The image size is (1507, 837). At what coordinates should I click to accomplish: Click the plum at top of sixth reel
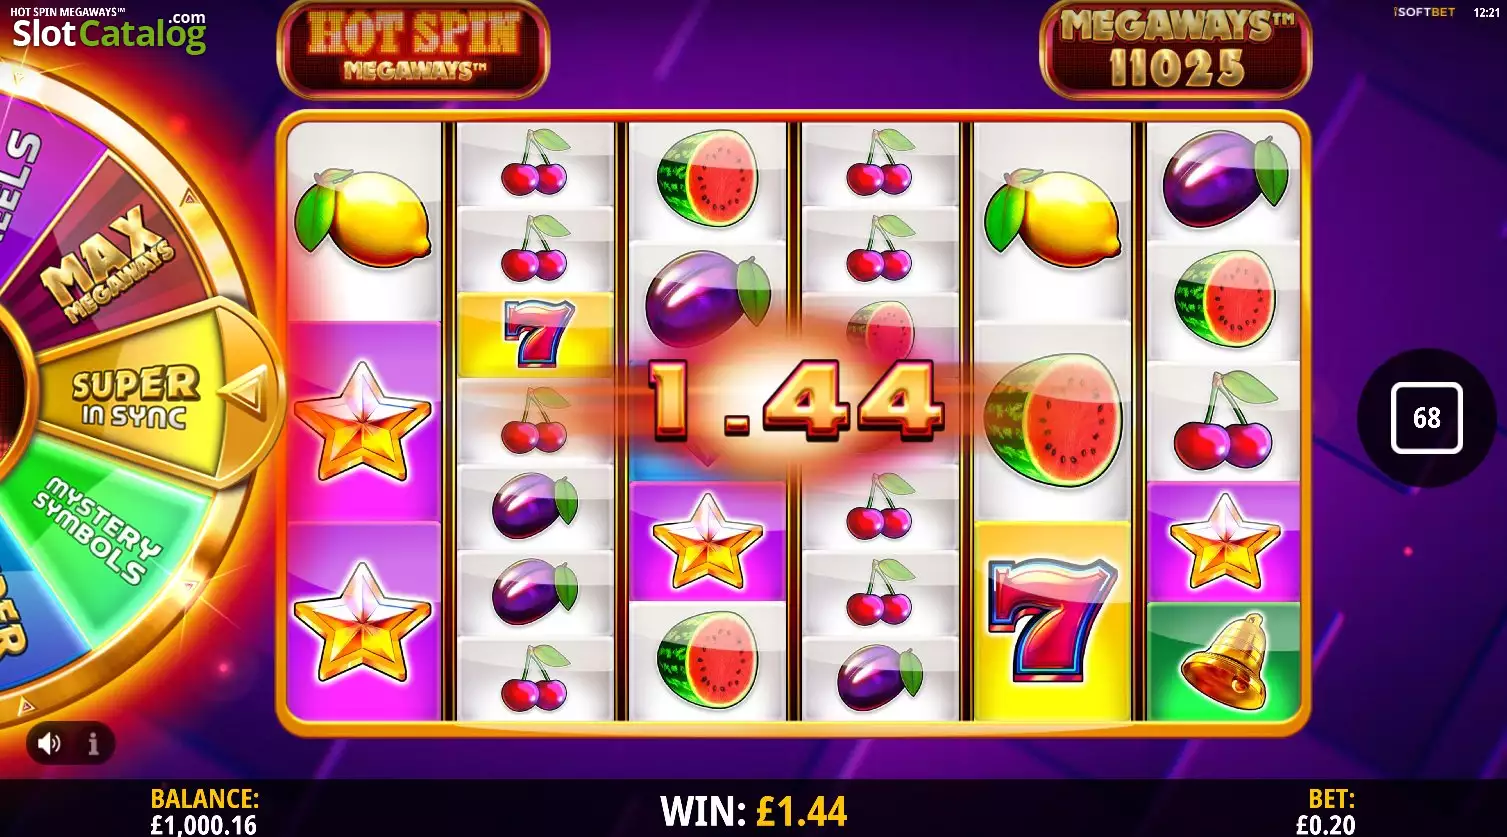[1225, 179]
